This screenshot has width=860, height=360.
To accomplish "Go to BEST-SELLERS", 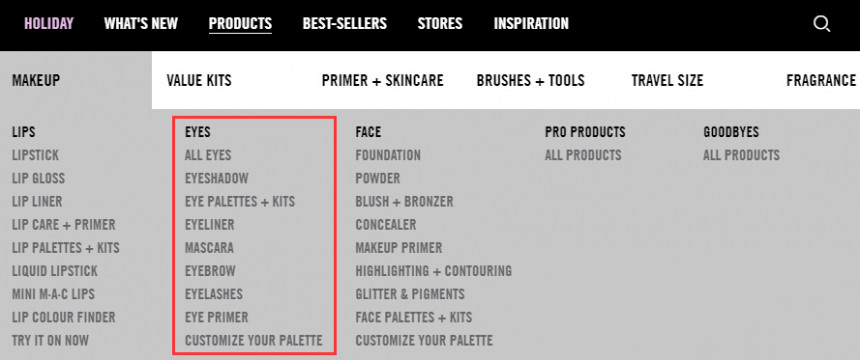I will pos(344,24).
